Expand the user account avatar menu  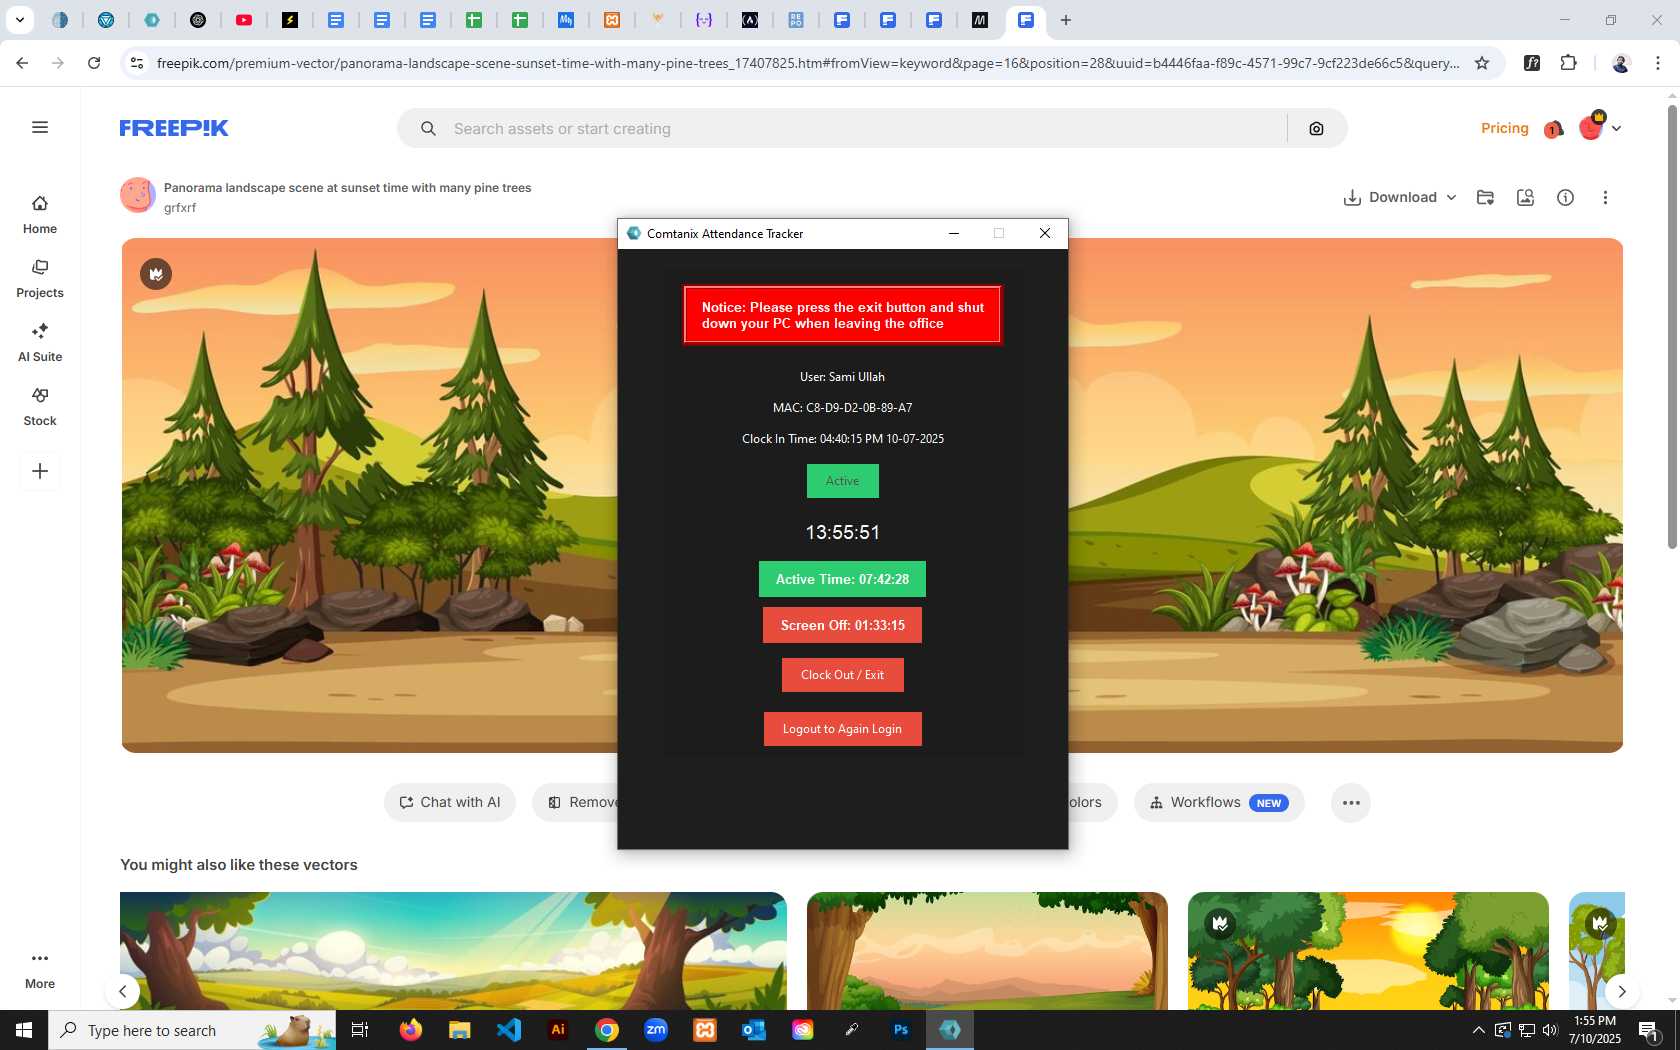click(1599, 127)
